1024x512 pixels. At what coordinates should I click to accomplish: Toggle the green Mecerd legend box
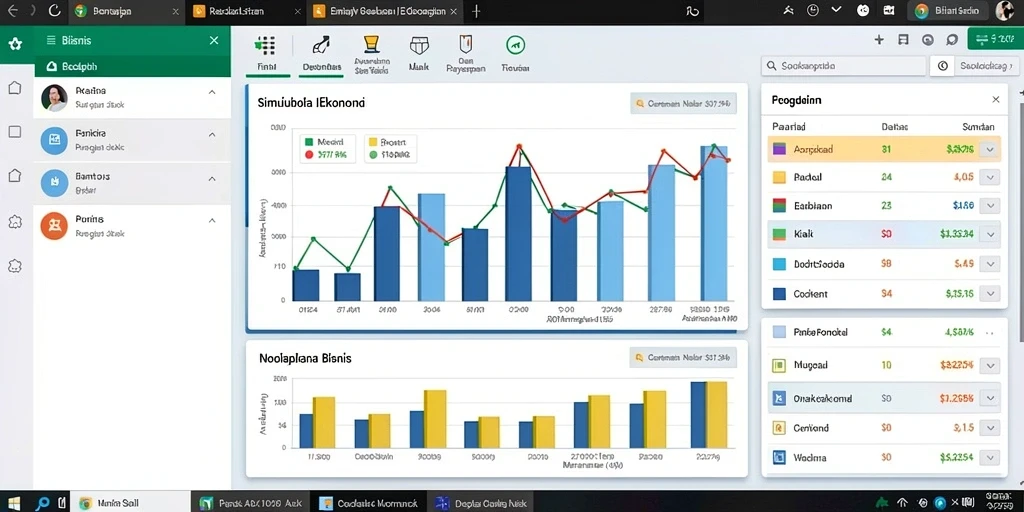pyautogui.click(x=308, y=142)
